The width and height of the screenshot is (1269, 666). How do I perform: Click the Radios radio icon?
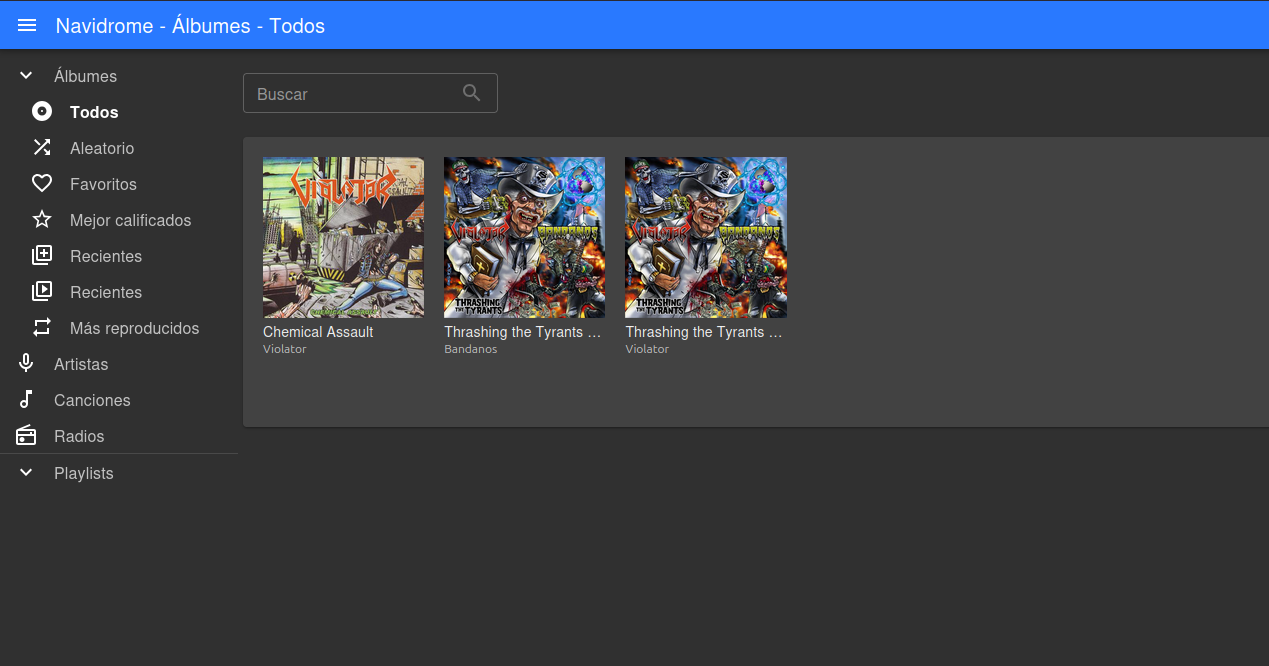(27, 436)
